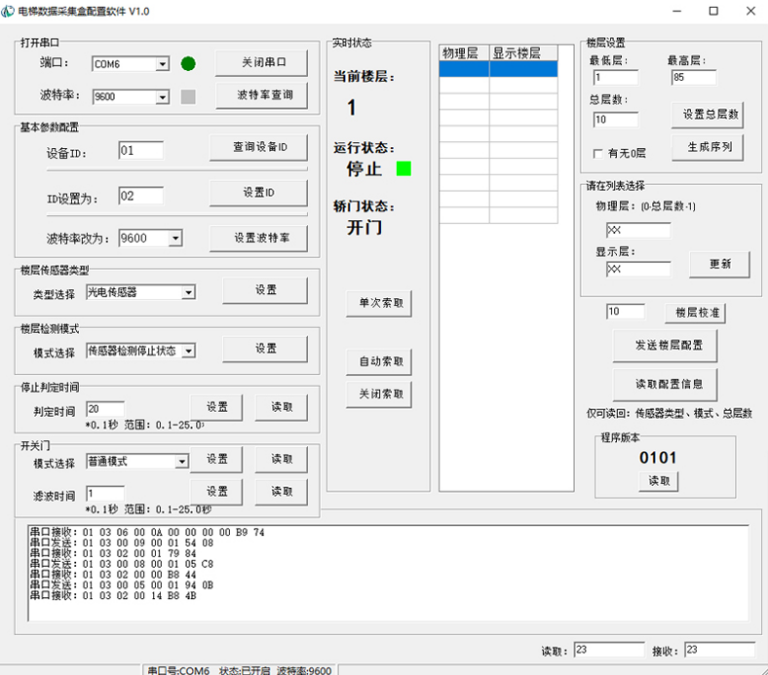Click log line ending in B9 74

147,532
